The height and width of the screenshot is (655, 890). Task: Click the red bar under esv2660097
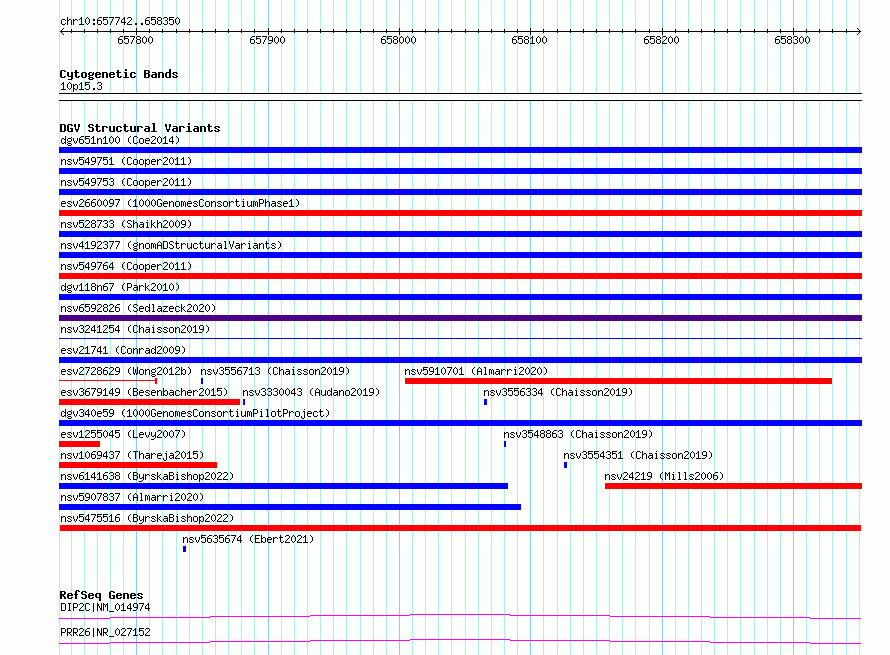[460, 213]
